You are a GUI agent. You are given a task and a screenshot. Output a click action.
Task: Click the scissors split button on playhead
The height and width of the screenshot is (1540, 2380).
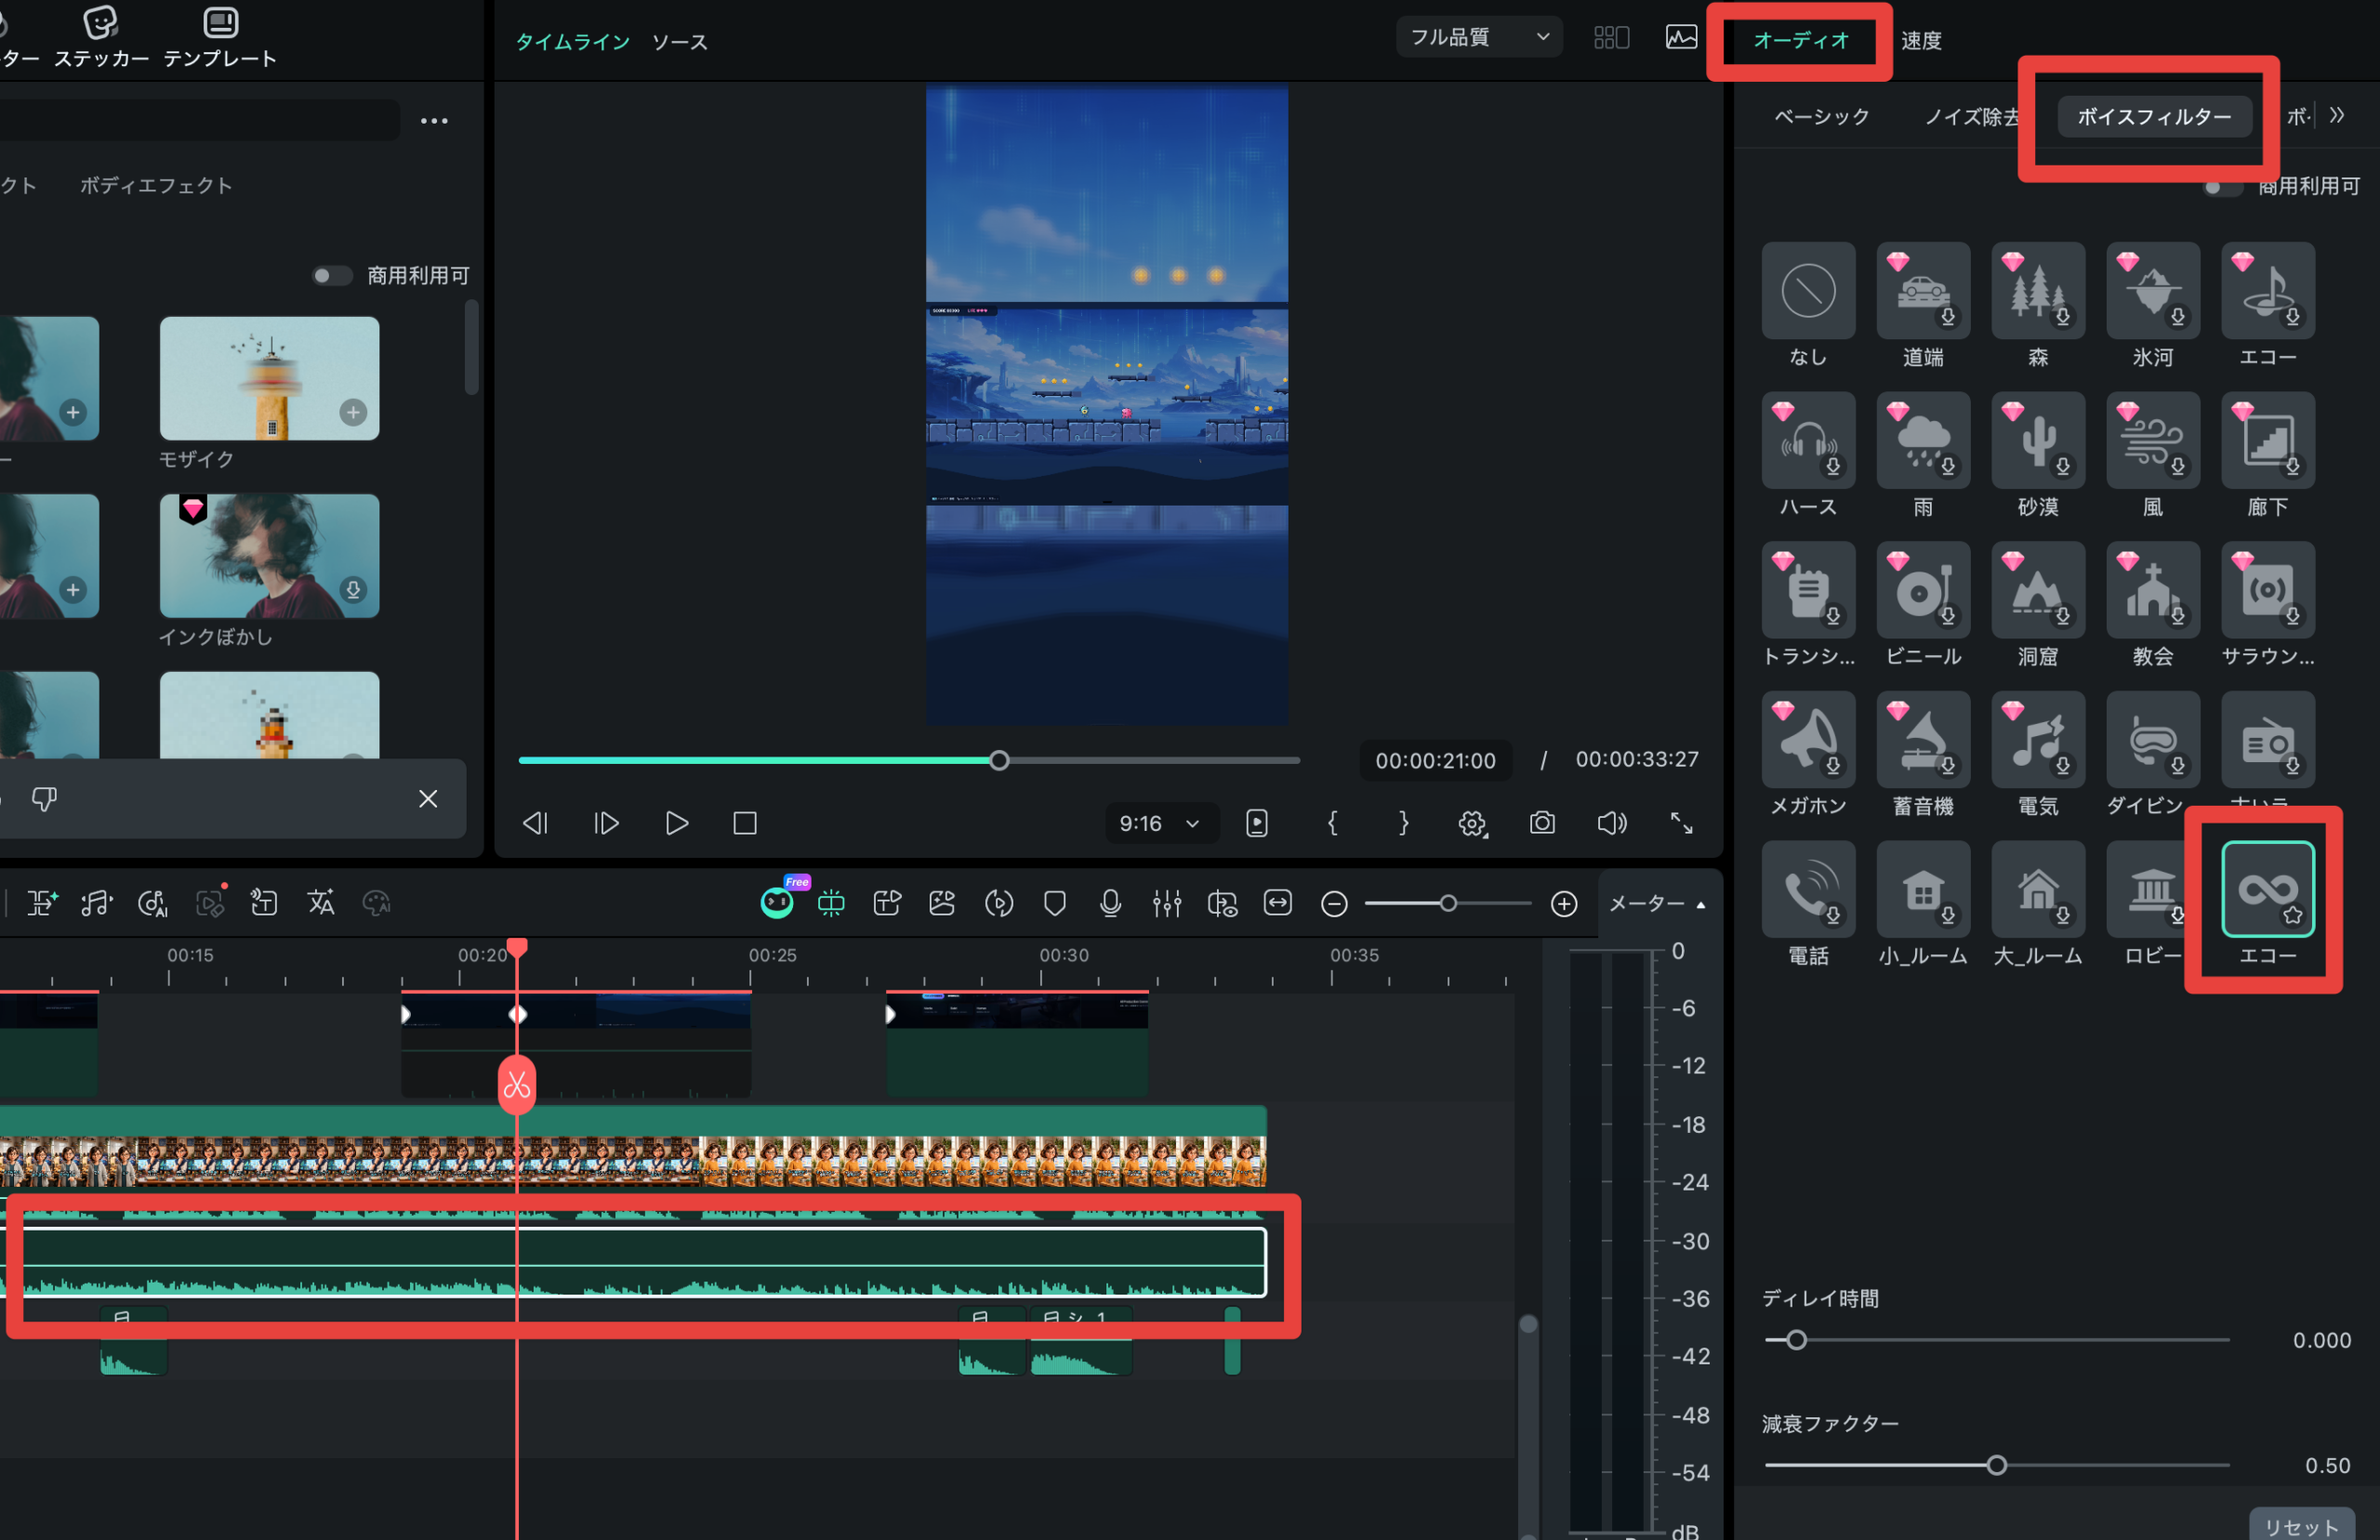516,1084
